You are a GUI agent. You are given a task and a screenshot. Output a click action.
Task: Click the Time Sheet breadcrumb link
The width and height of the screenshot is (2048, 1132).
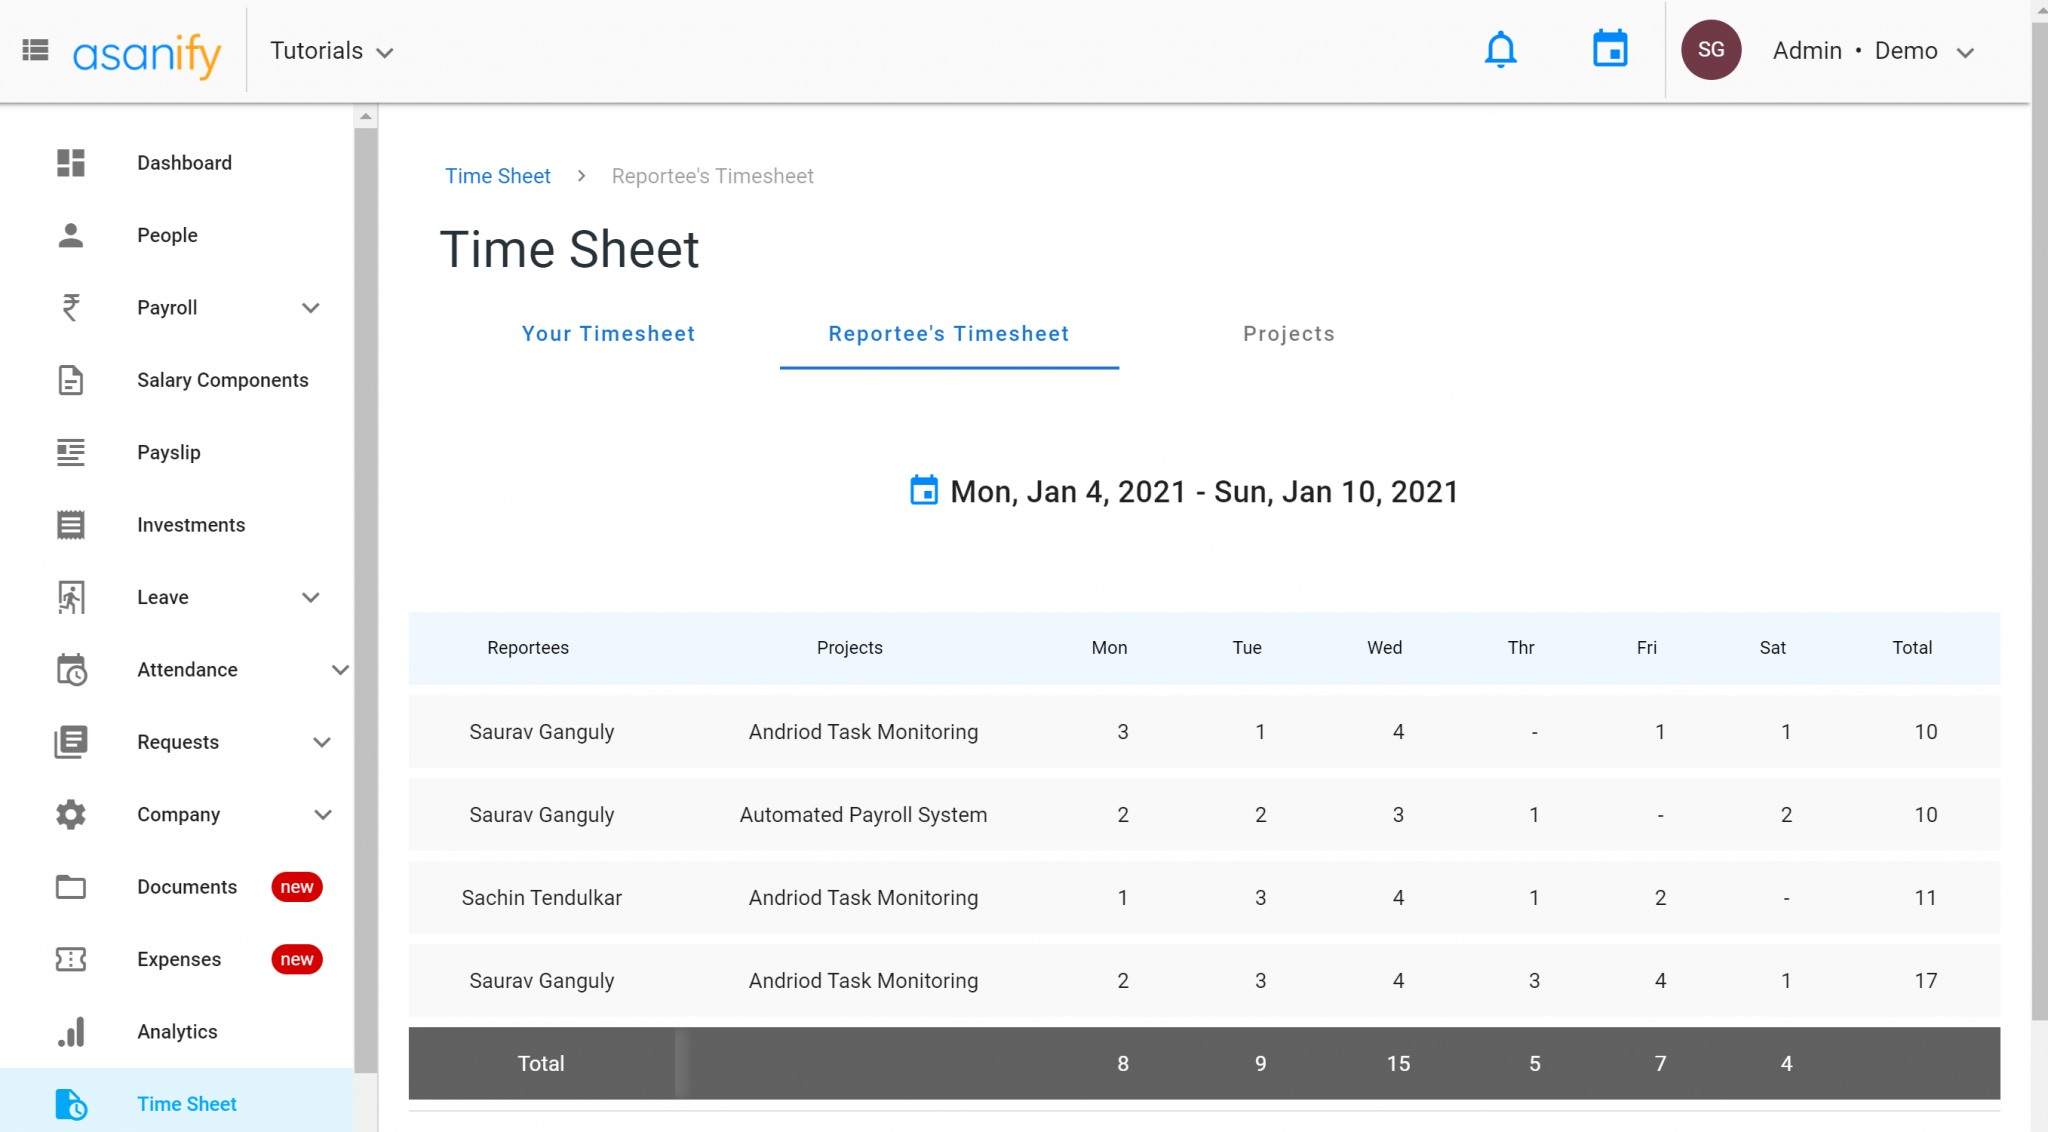coord(497,175)
